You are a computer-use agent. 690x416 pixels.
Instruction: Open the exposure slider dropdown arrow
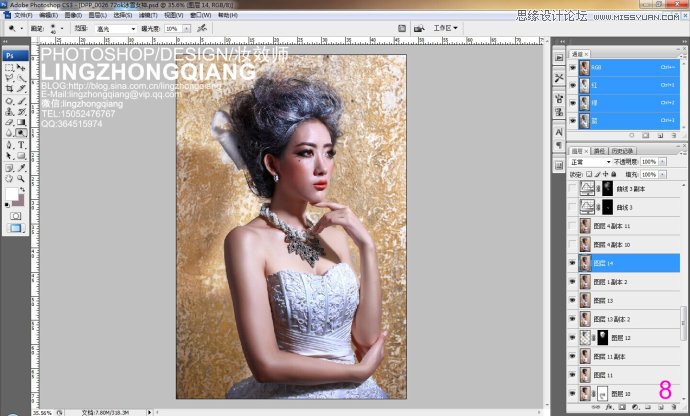[x=187, y=29]
